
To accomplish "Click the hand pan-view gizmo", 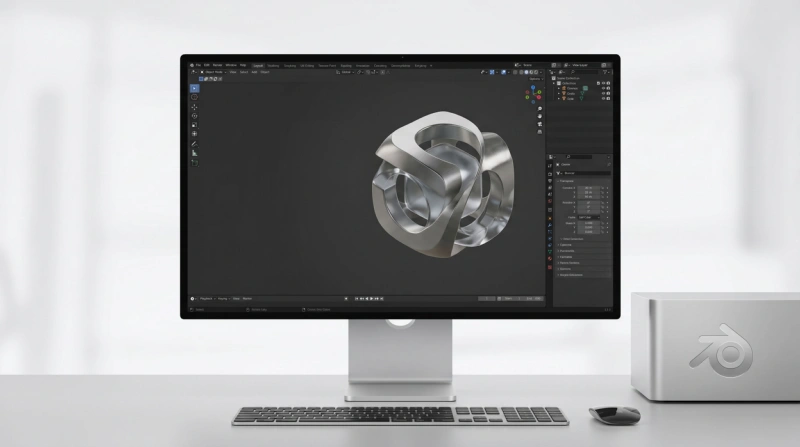I will click(x=540, y=116).
